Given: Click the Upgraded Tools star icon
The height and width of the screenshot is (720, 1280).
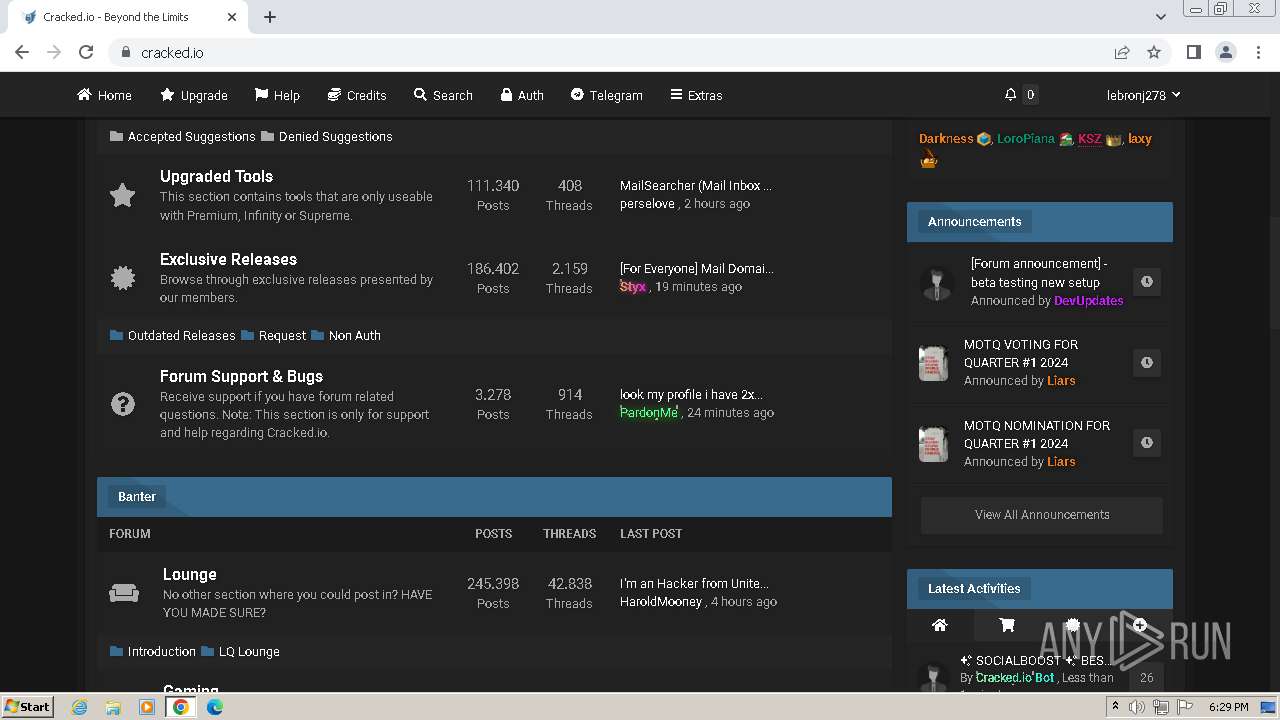Looking at the screenshot, I should [122, 195].
